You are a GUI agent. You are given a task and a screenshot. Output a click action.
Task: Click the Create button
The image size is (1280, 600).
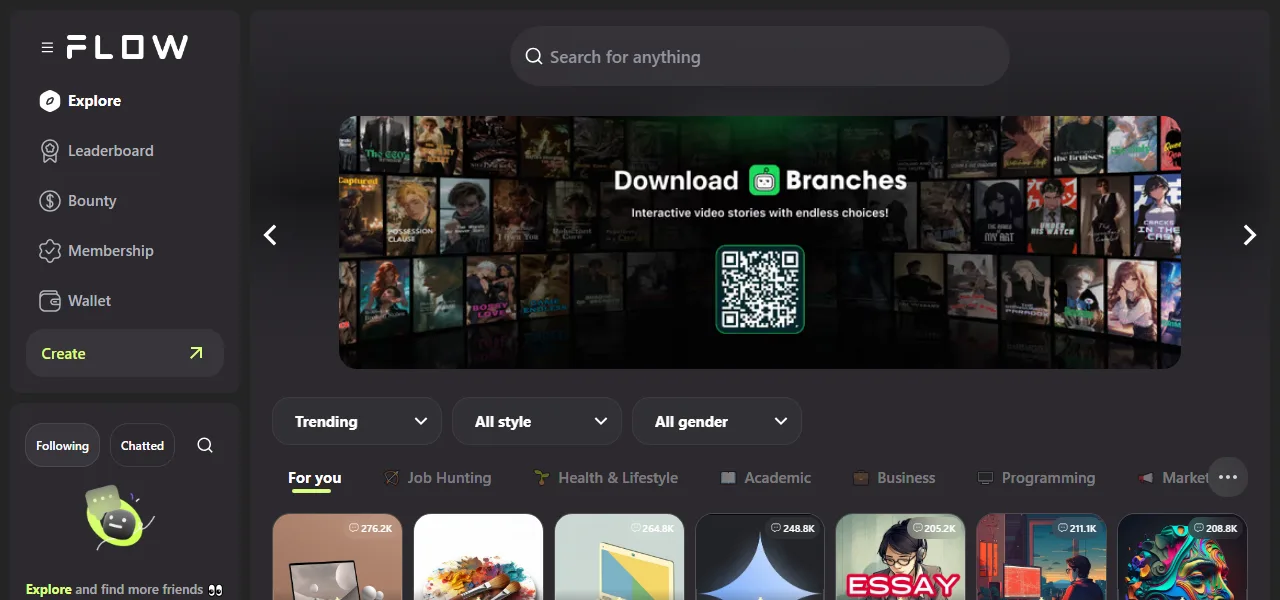(125, 353)
